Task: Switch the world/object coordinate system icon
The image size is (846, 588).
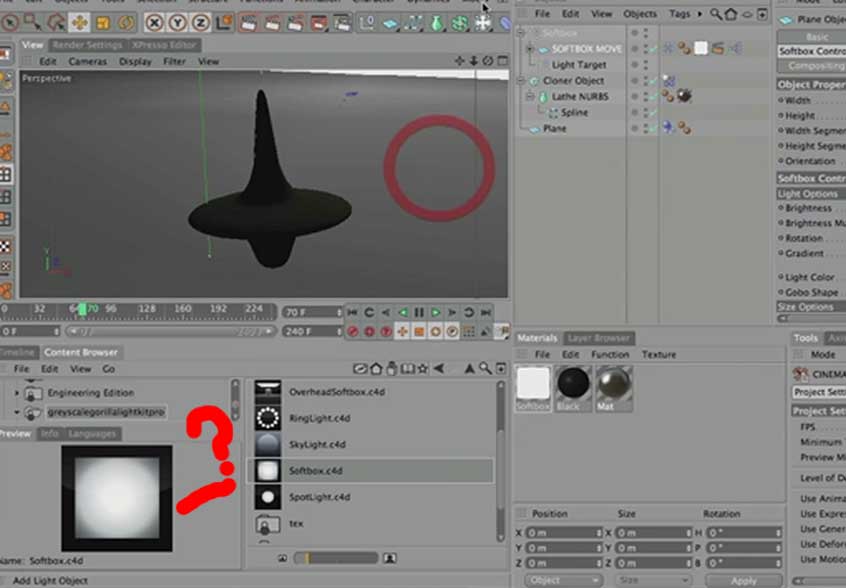Action: click(x=224, y=23)
